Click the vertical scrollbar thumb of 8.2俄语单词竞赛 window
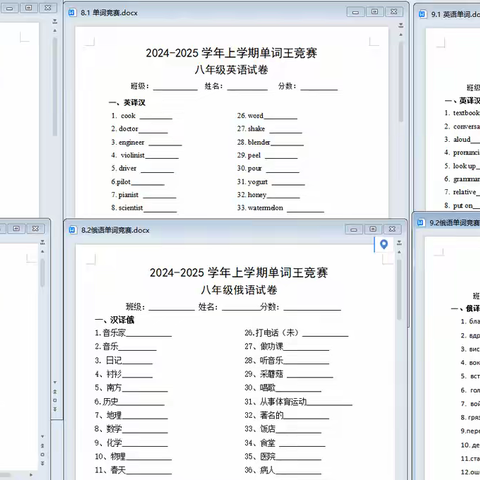480x480 pixels. 399,290
